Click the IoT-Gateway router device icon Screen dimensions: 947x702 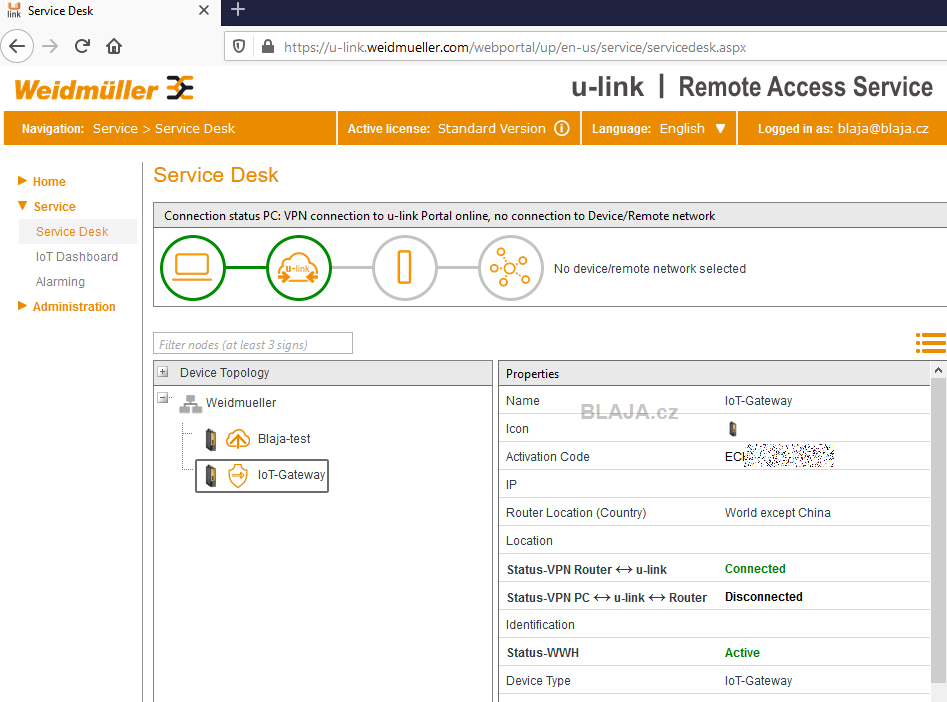(211, 476)
